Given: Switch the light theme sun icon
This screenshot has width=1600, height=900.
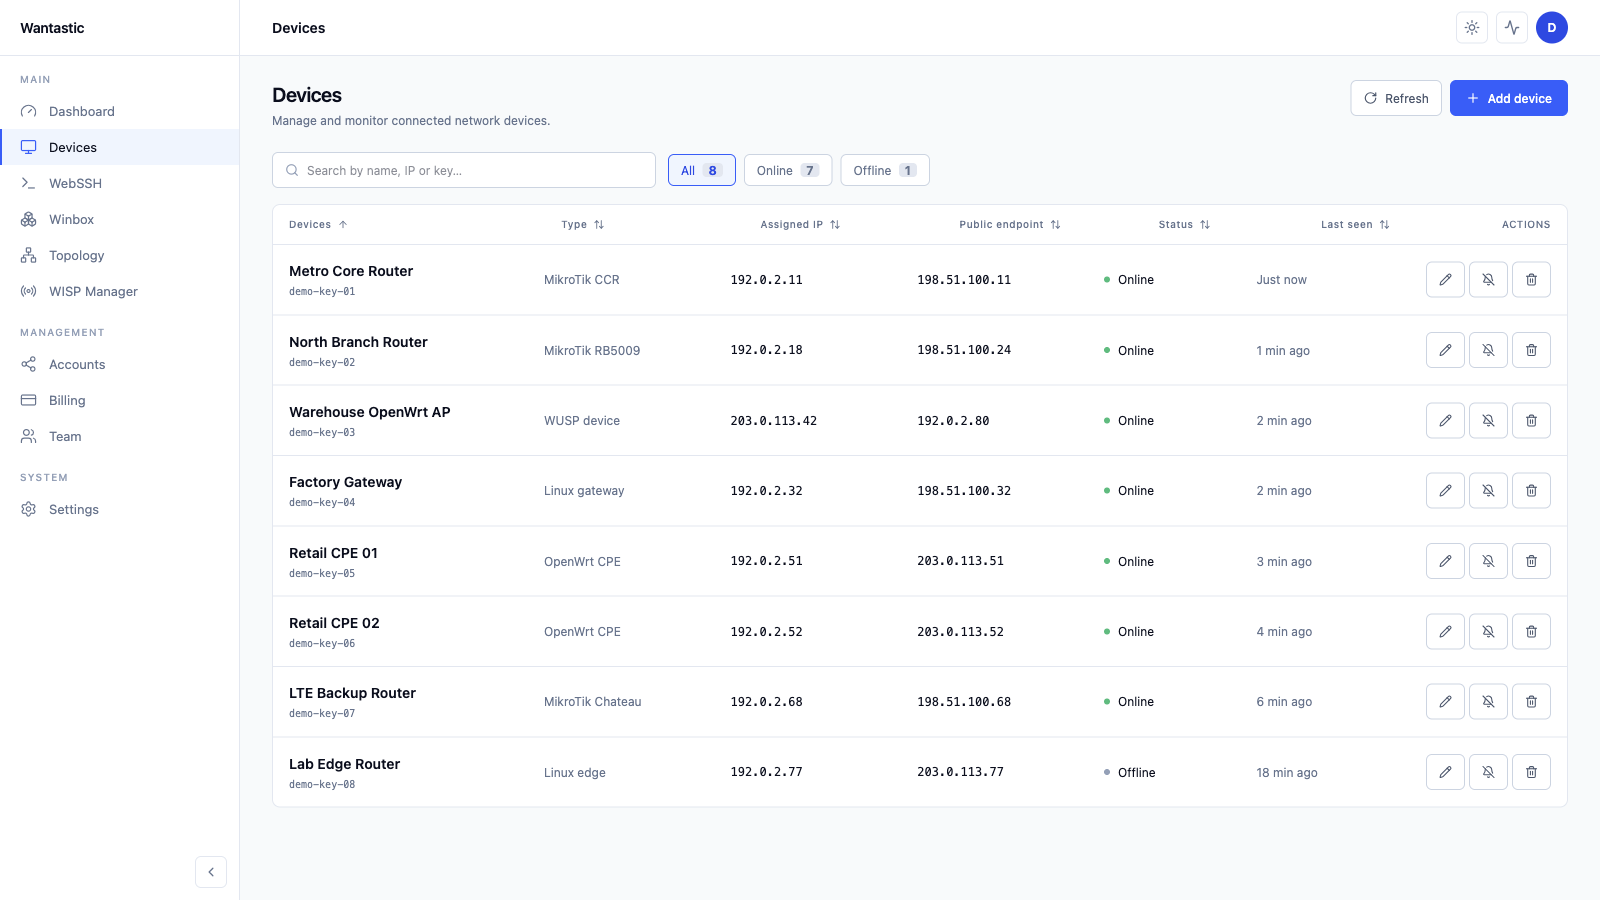Looking at the screenshot, I should pyautogui.click(x=1472, y=28).
